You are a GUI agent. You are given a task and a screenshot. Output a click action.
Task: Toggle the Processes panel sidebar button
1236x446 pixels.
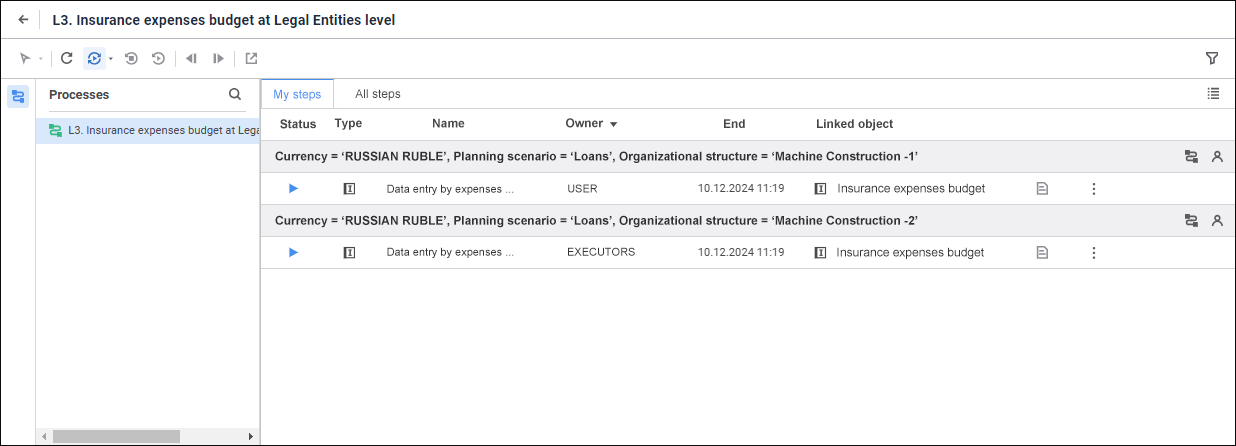pyautogui.click(x=18, y=97)
